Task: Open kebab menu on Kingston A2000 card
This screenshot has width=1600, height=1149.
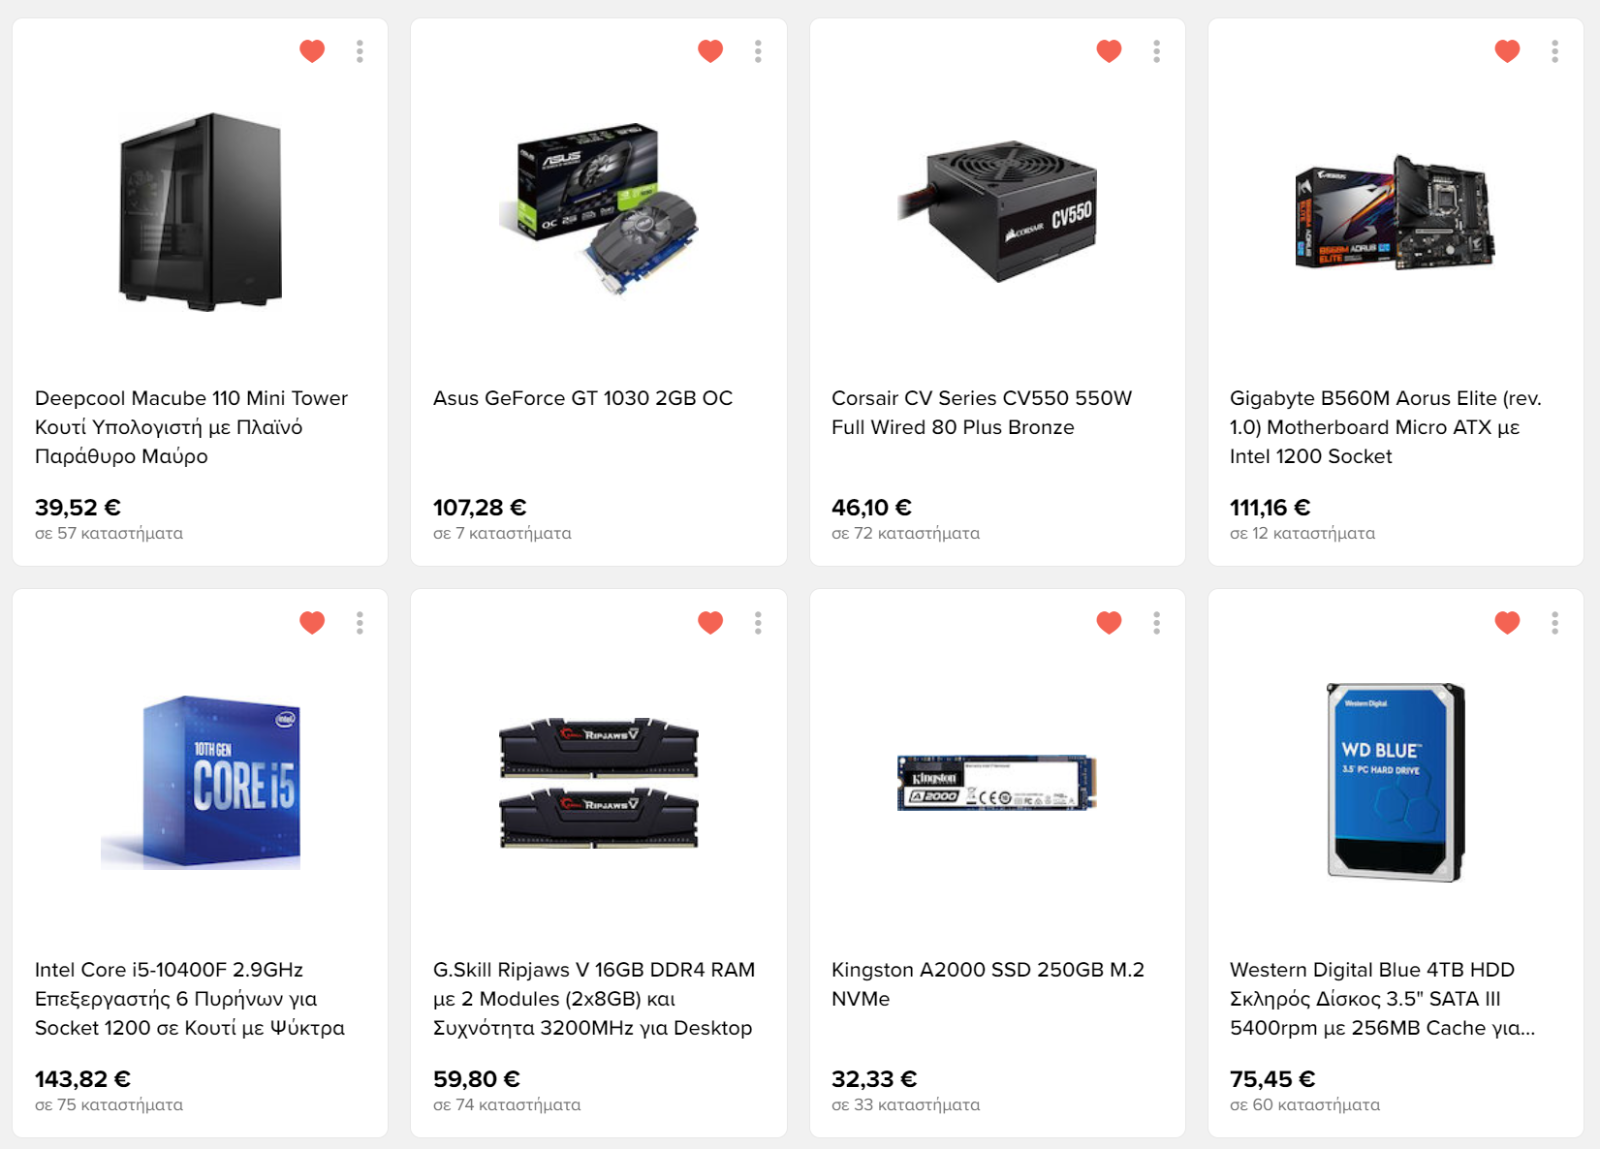Action: pyautogui.click(x=1157, y=623)
